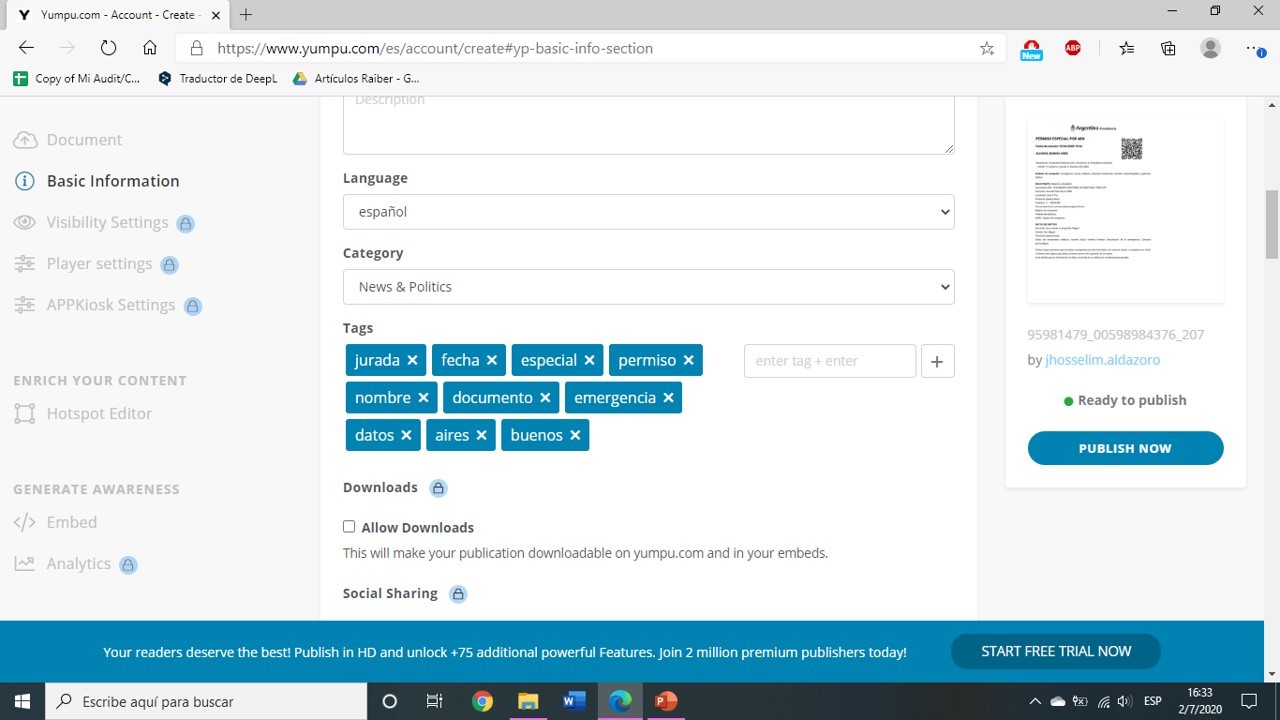Remove the "jurada" tag

[x=412, y=360]
